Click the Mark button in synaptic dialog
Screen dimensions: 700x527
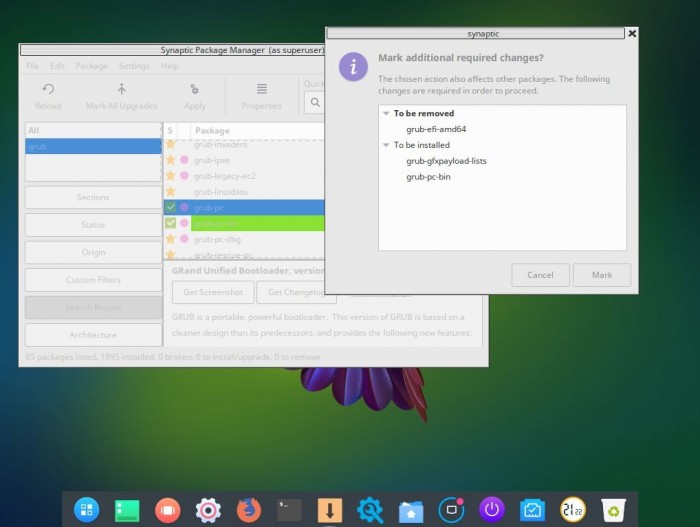(x=601, y=275)
